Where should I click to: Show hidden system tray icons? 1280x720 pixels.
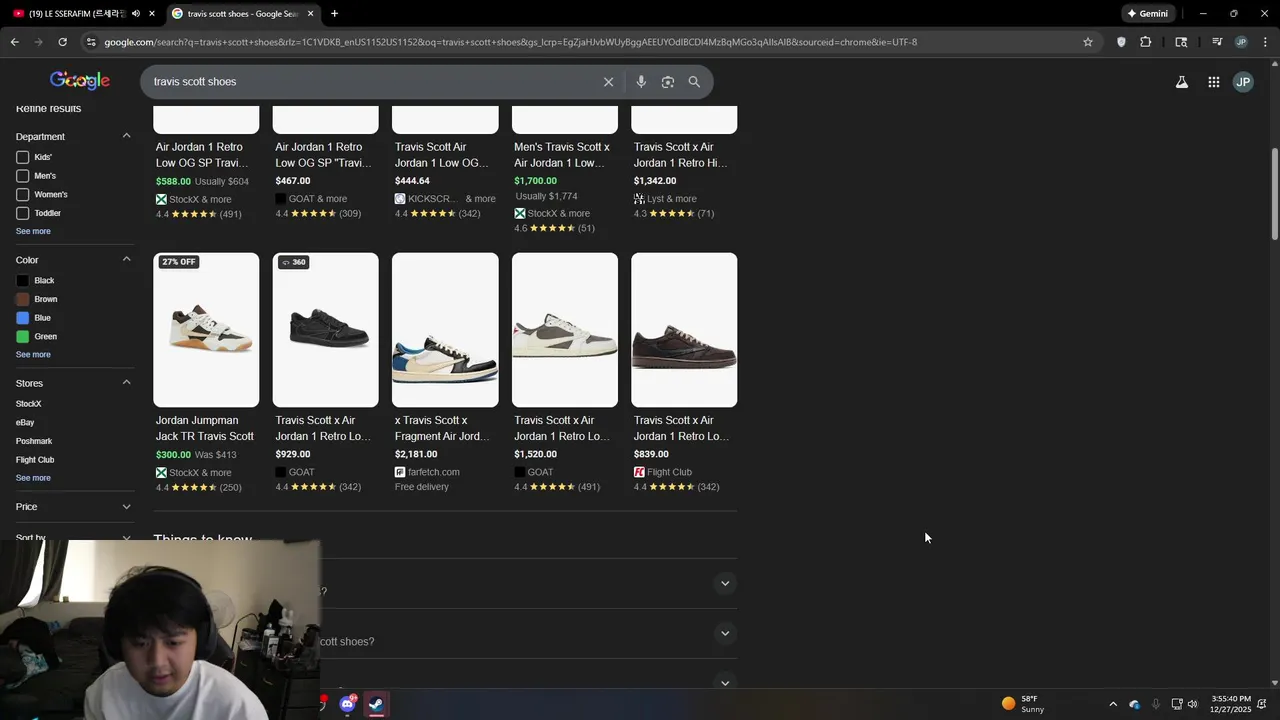click(1113, 704)
